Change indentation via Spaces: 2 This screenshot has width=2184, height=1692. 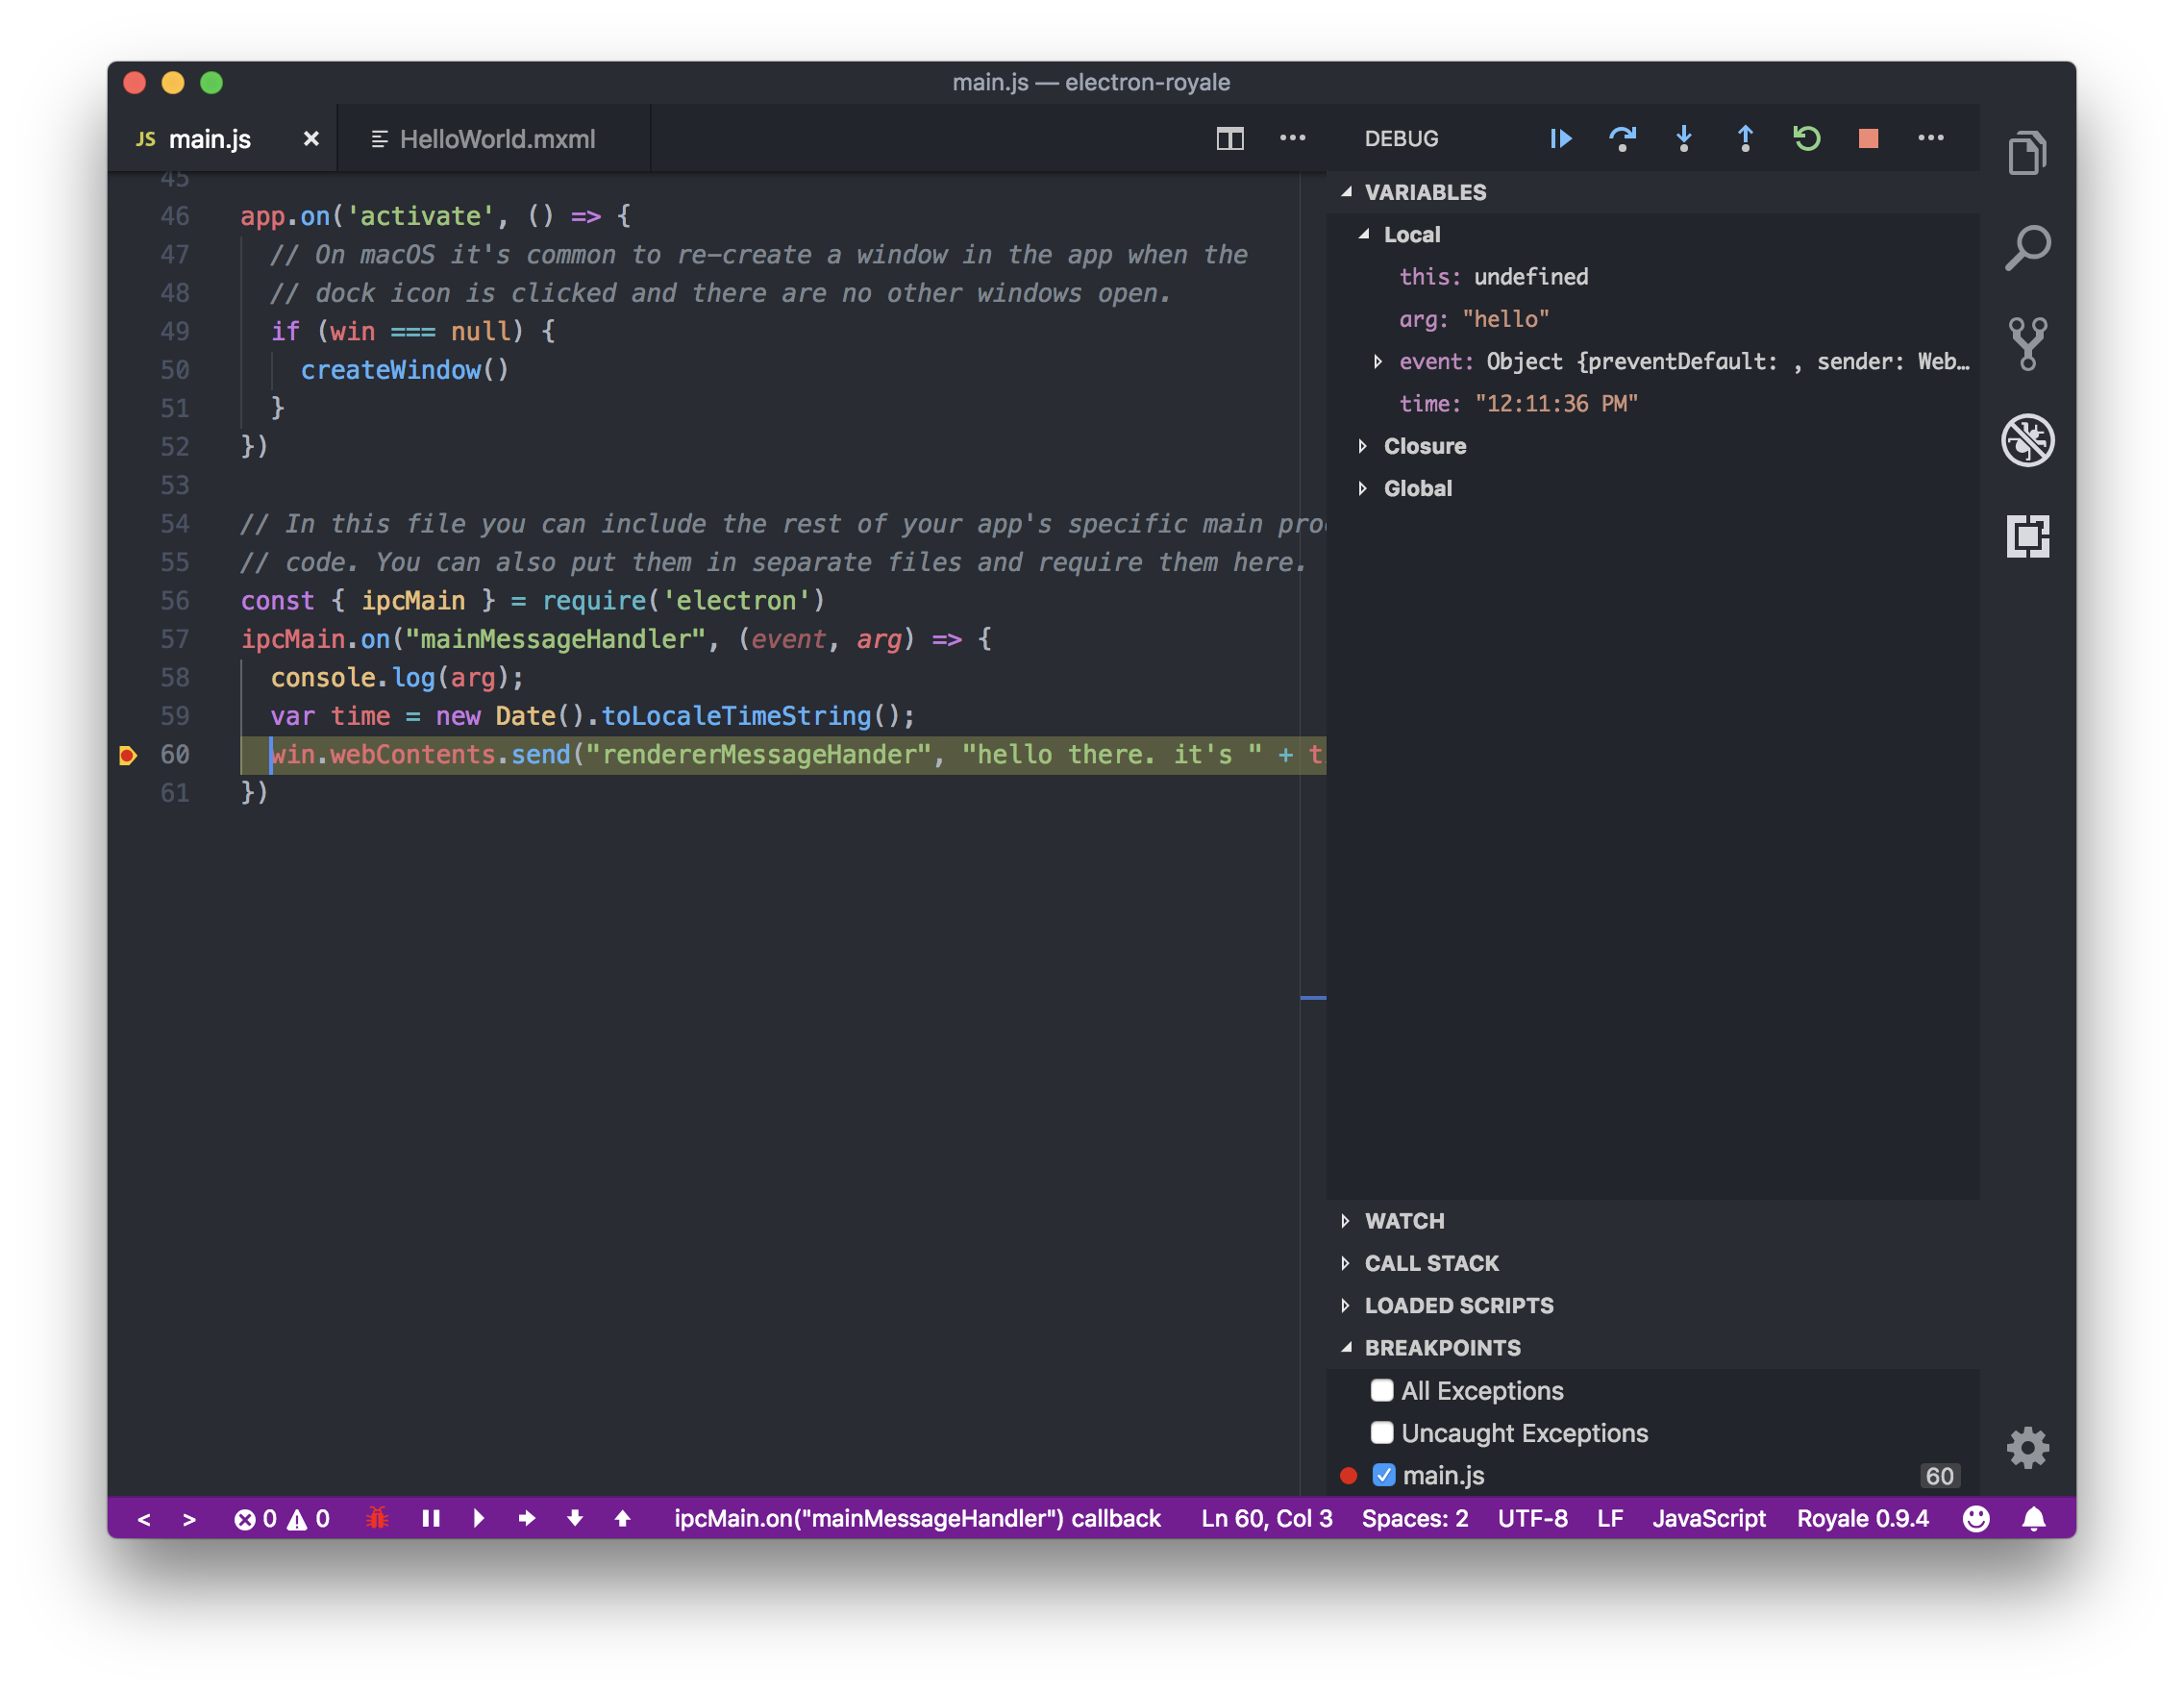(x=1414, y=1518)
